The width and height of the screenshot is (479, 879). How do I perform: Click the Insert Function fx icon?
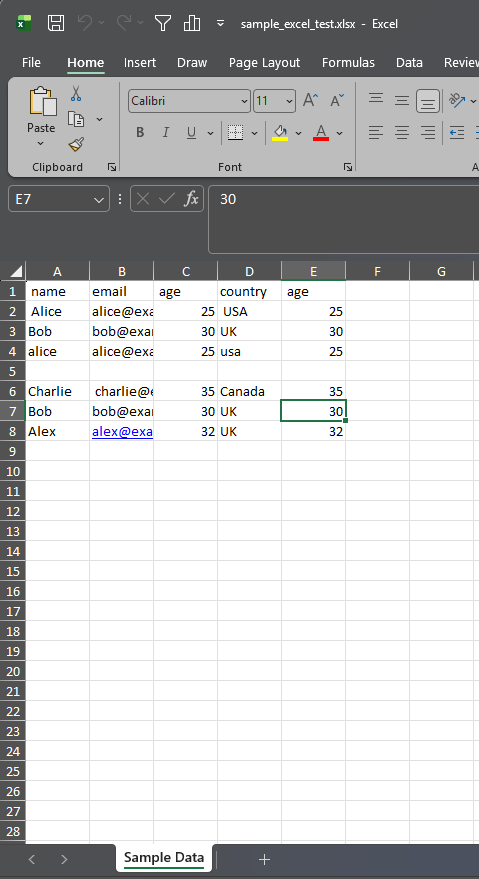tap(191, 198)
